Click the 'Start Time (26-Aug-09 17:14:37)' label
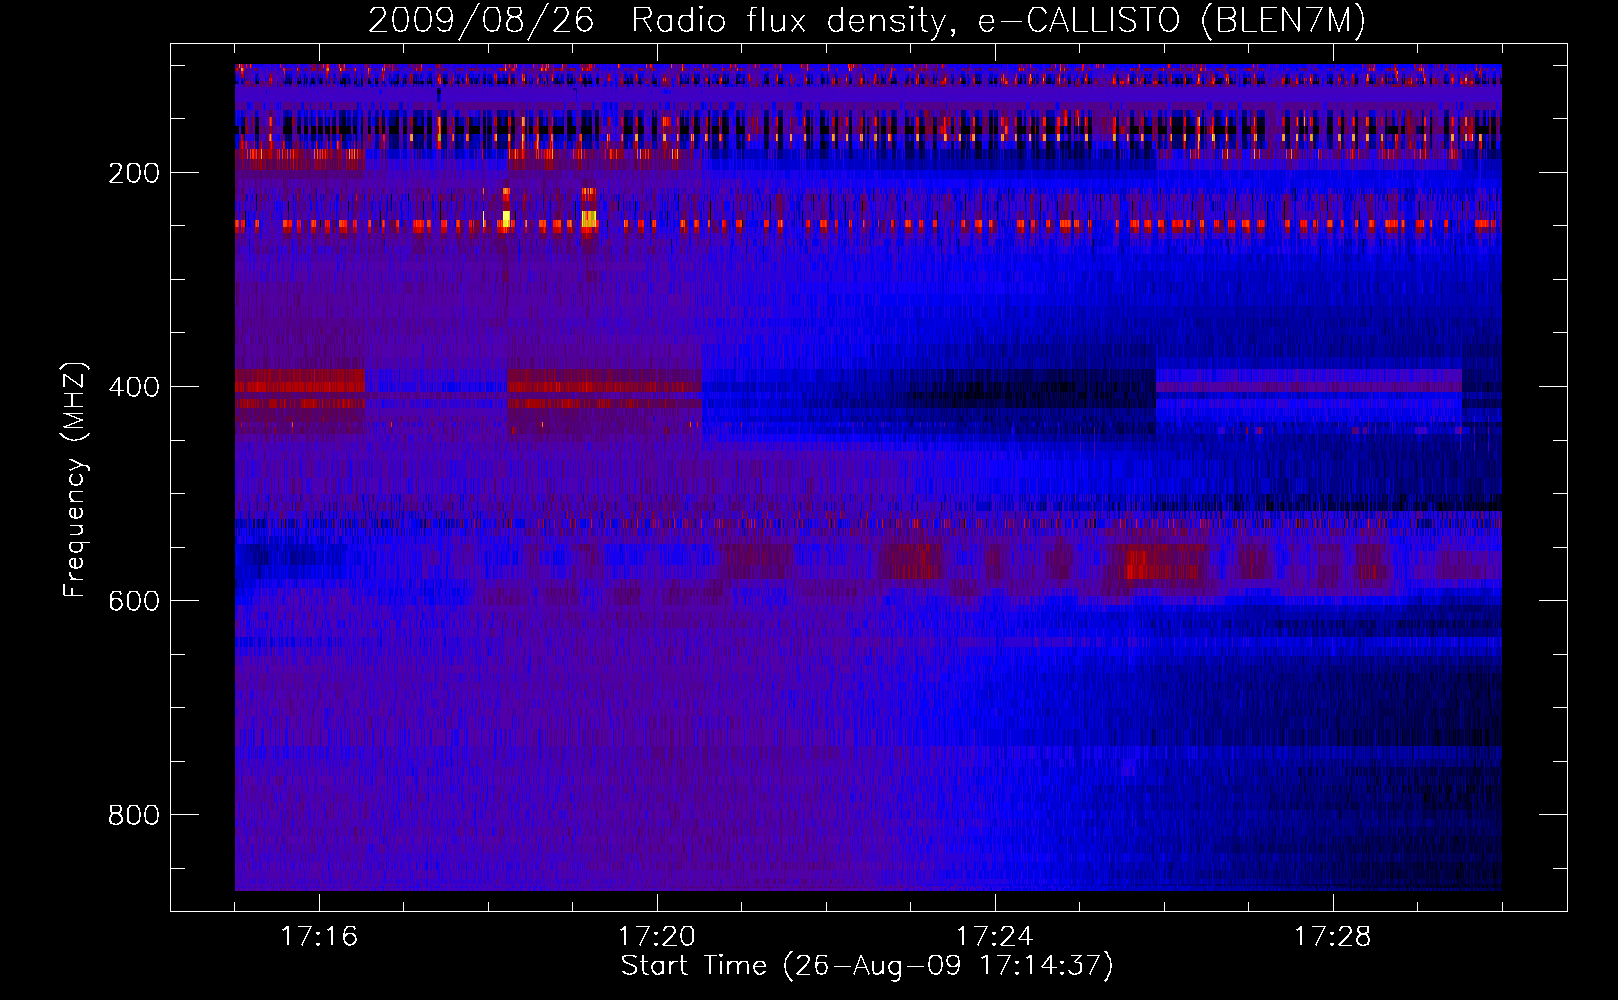Image resolution: width=1618 pixels, height=1000 pixels. [866, 966]
